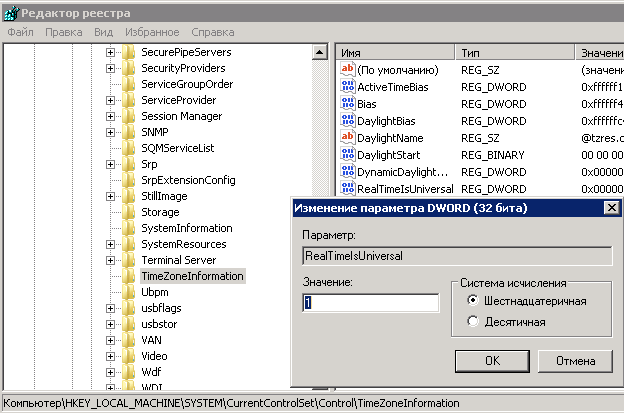
Task: Select the Шестнадцатеричная radio button
Action: coord(473,301)
